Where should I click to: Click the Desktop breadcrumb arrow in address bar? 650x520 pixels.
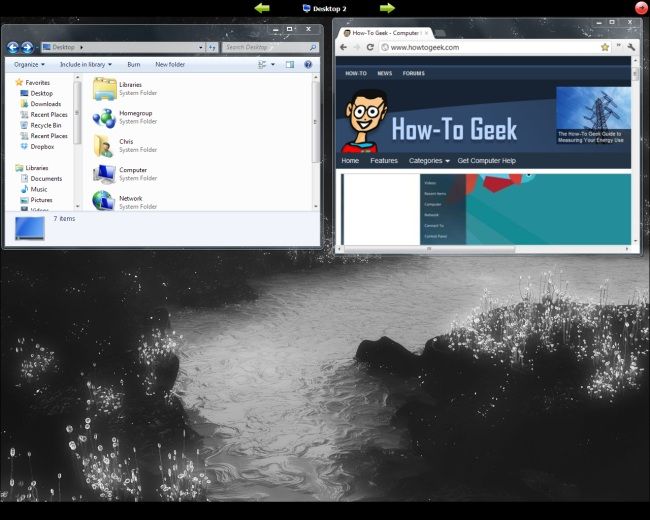(81, 47)
